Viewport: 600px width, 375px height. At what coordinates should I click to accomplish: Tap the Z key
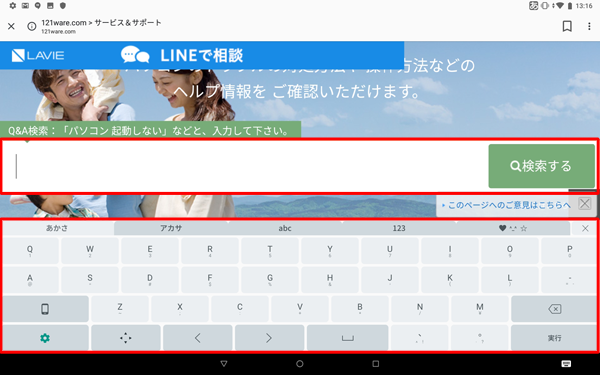point(120,309)
